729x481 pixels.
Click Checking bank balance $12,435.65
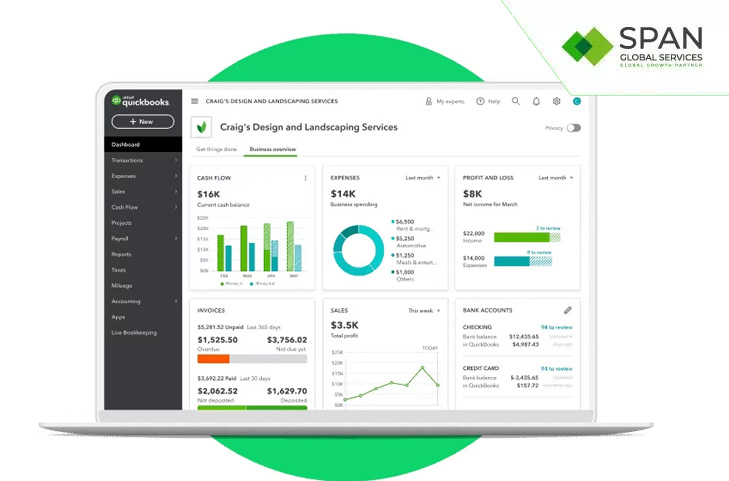524,336
